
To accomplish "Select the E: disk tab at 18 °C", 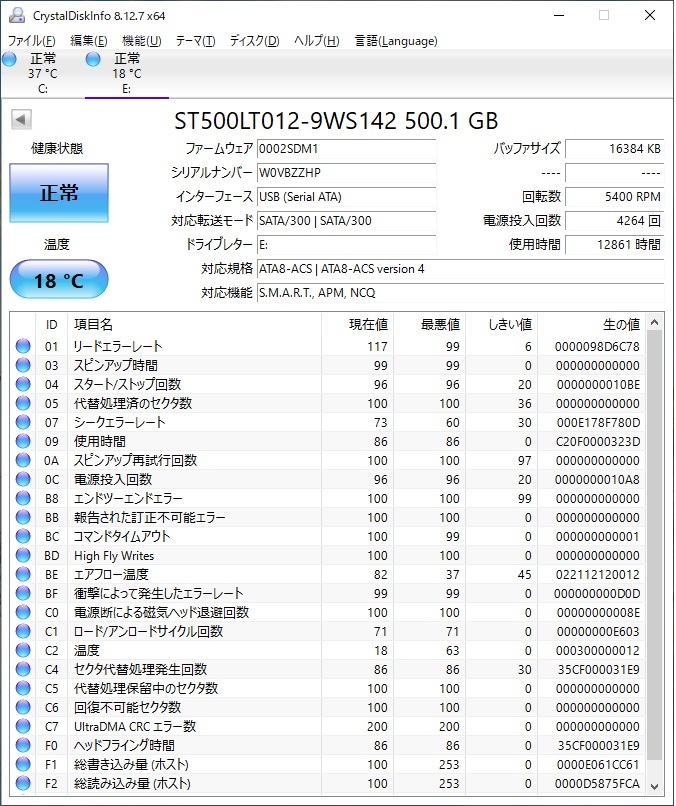I will pyautogui.click(x=126, y=73).
